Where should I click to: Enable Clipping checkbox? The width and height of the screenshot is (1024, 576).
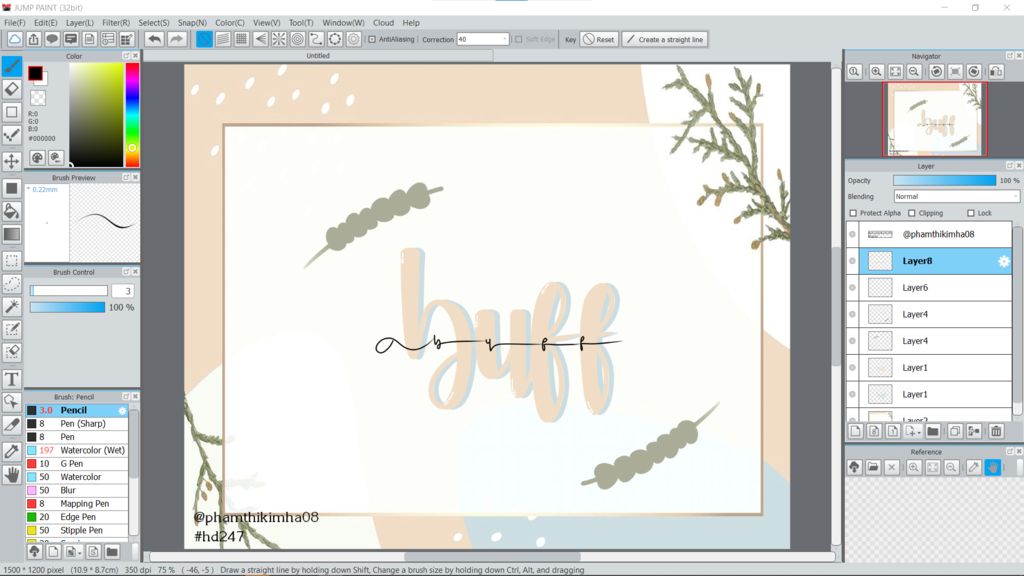pyautogui.click(x=912, y=213)
